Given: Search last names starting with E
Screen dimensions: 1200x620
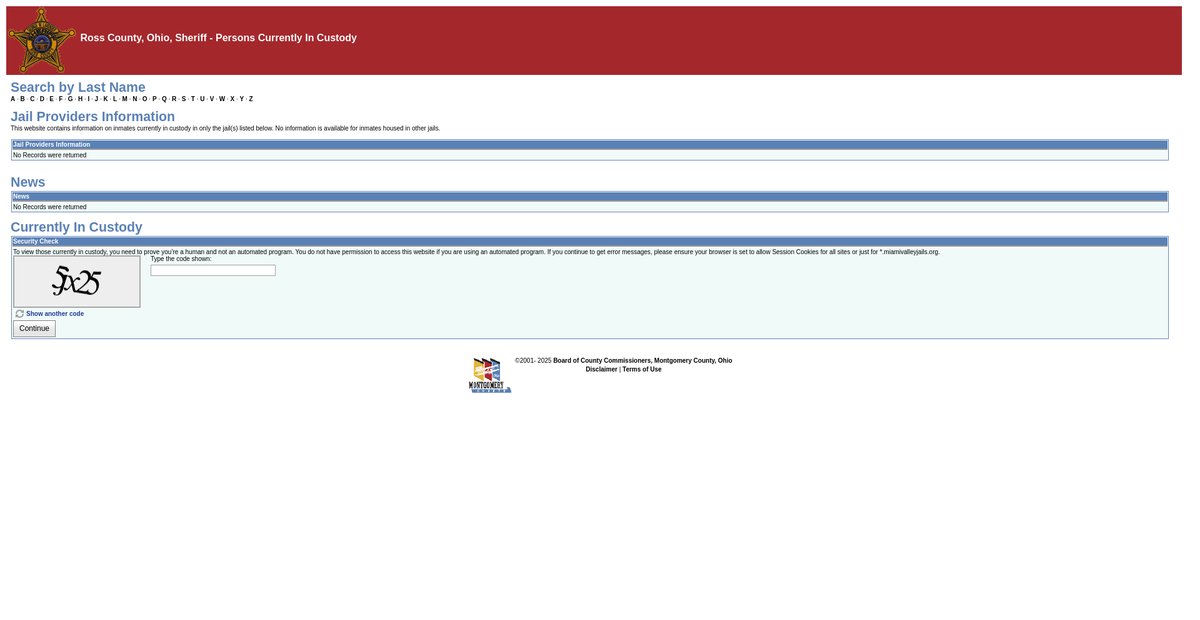Looking at the screenshot, I should pyautogui.click(x=51, y=99).
